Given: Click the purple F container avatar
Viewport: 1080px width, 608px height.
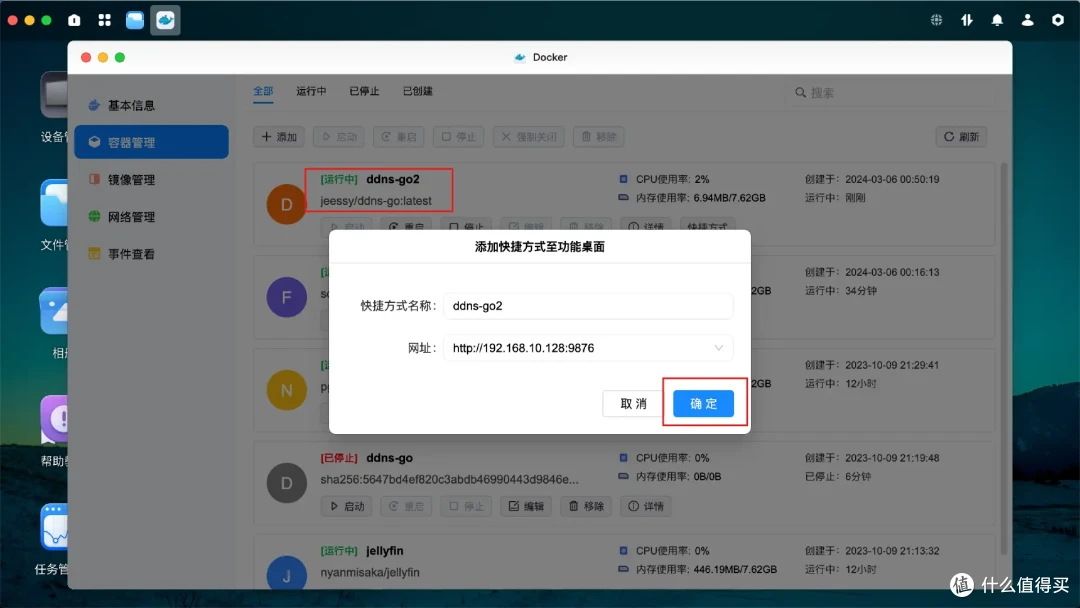Looking at the screenshot, I should (x=287, y=297).
